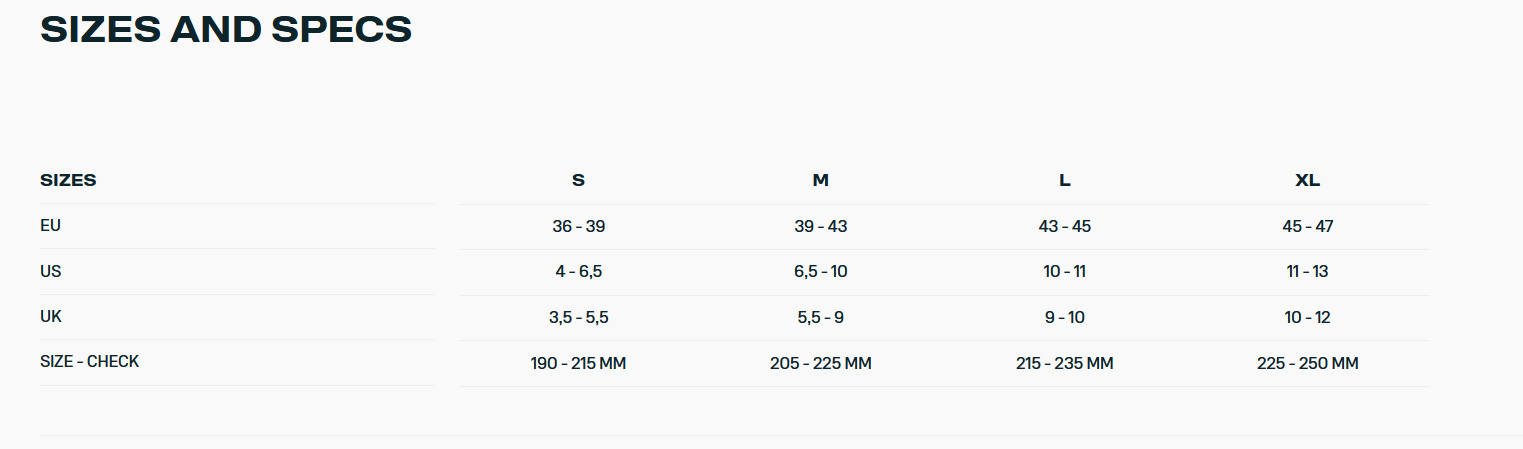
Task: Click the UK row label
Action: click(51, 316)
